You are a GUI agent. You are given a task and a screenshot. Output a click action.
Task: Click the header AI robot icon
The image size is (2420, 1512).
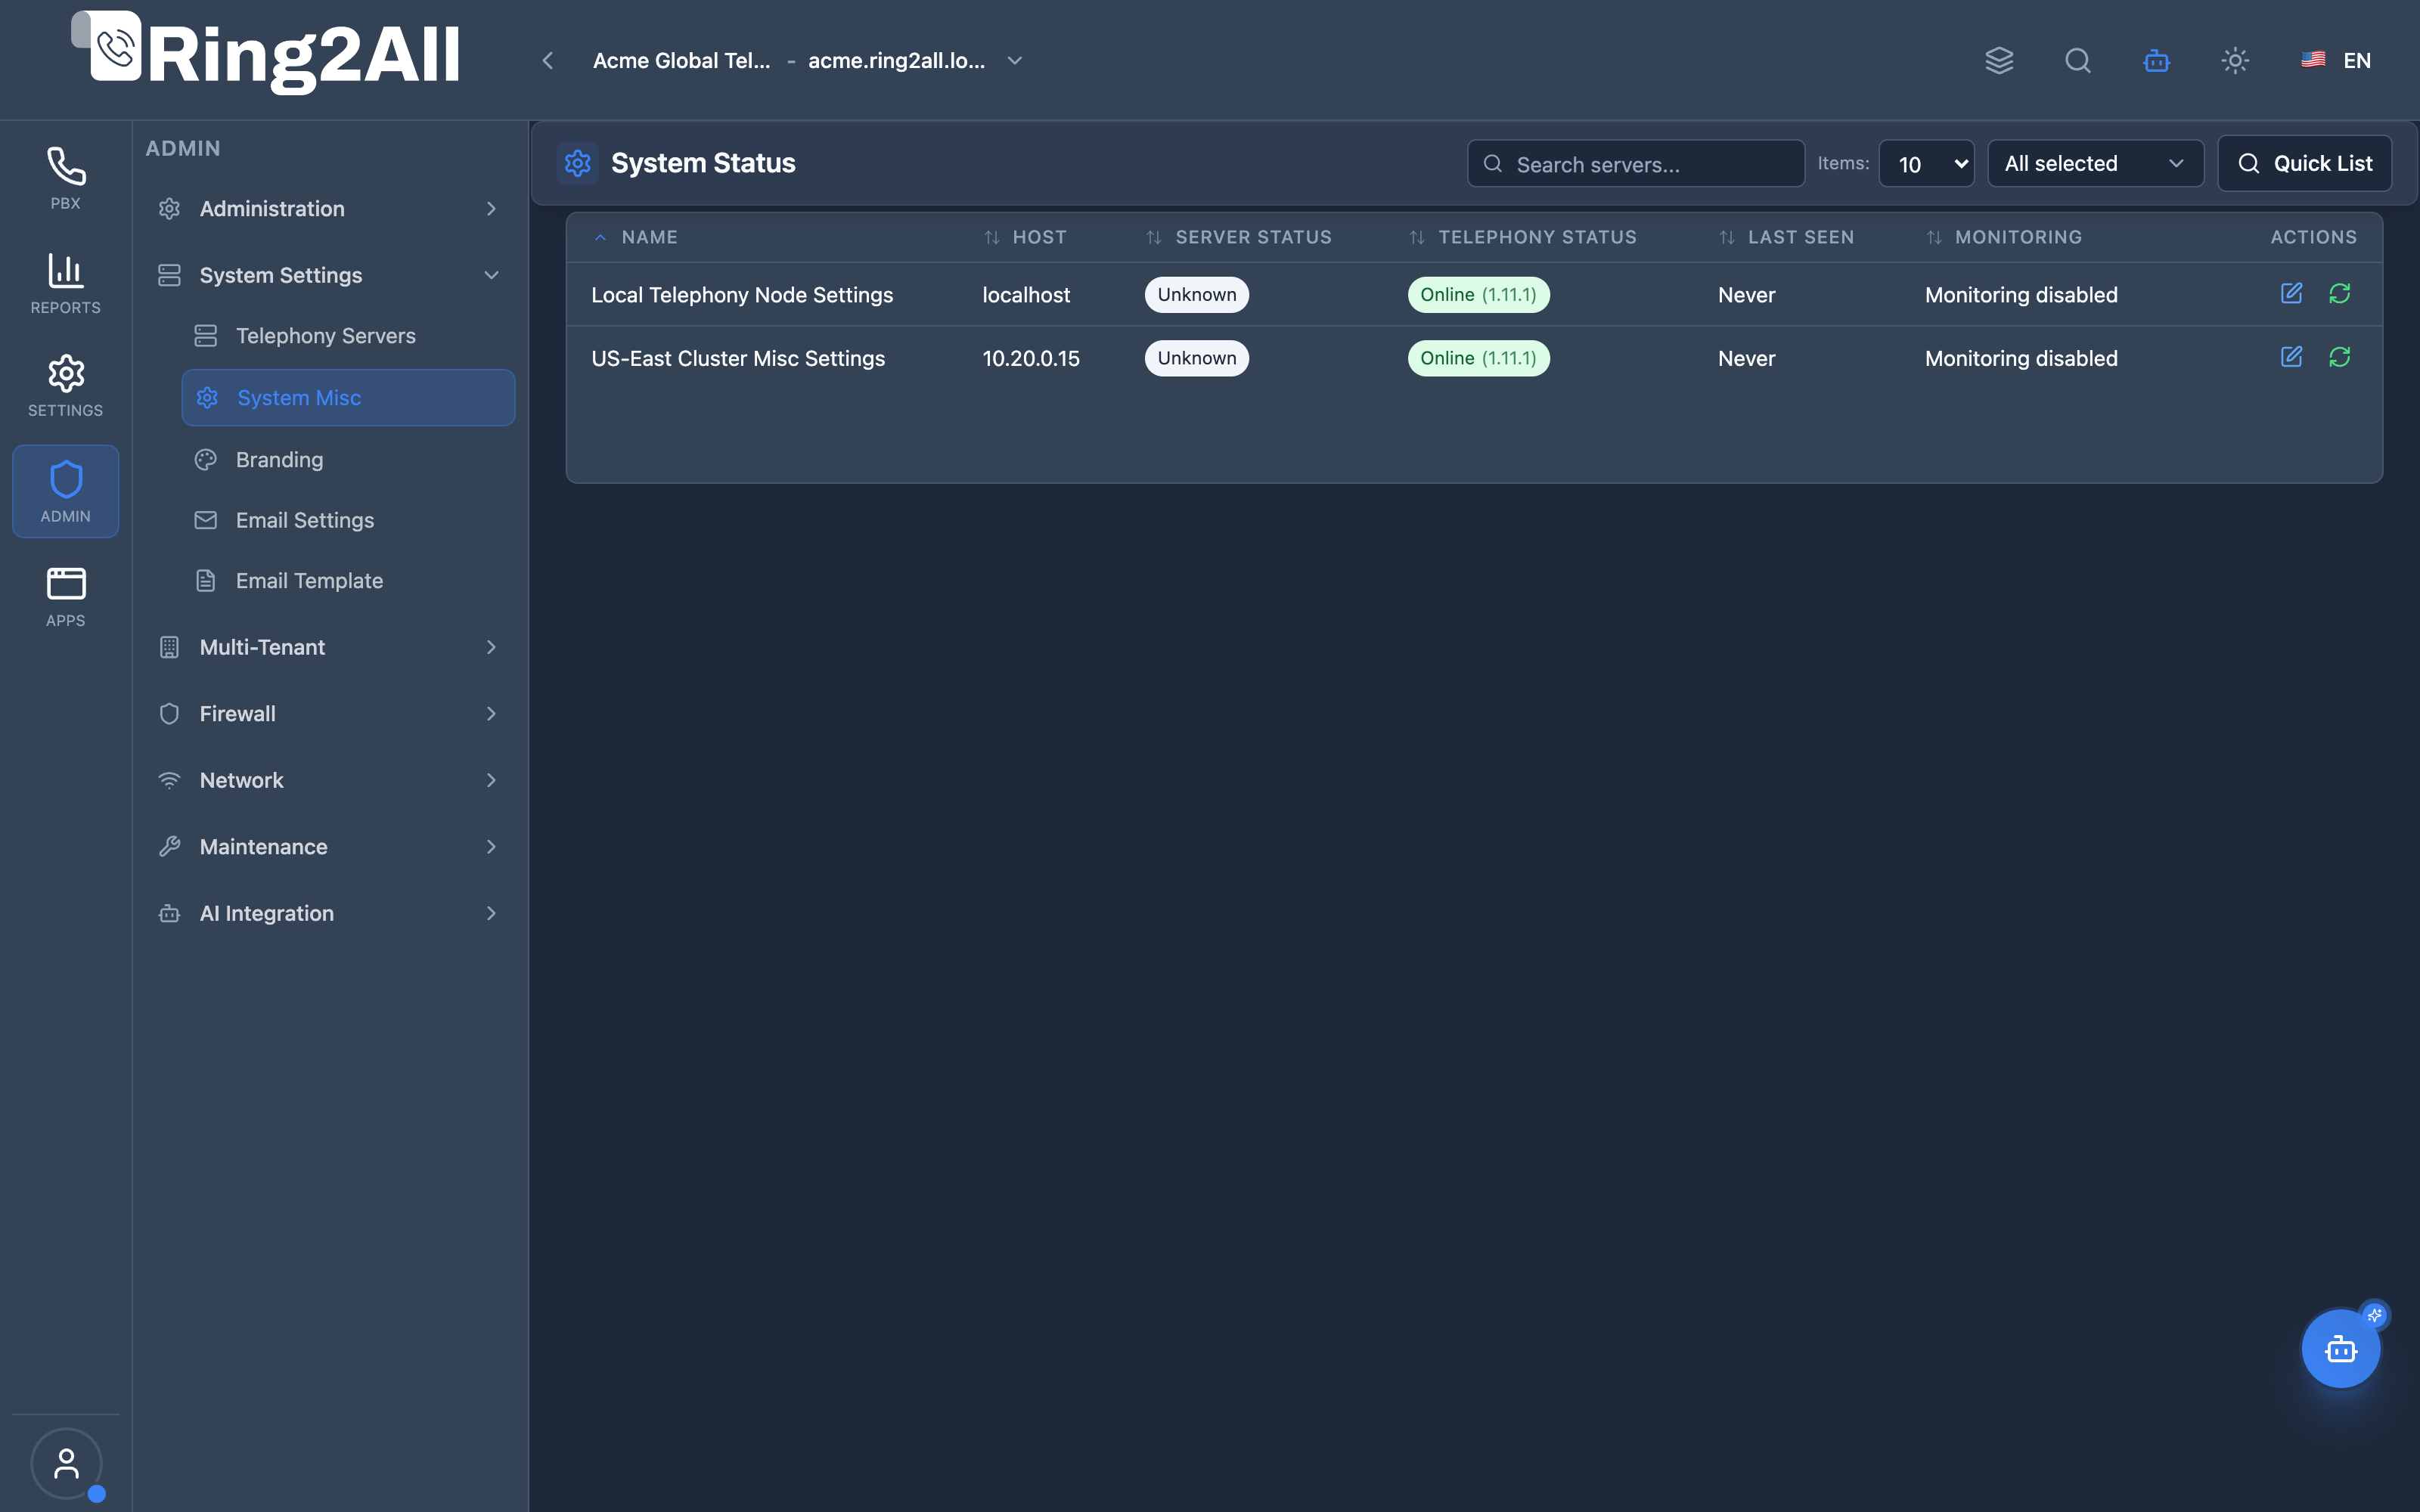pyautogui.click(x=2157, y=60)
